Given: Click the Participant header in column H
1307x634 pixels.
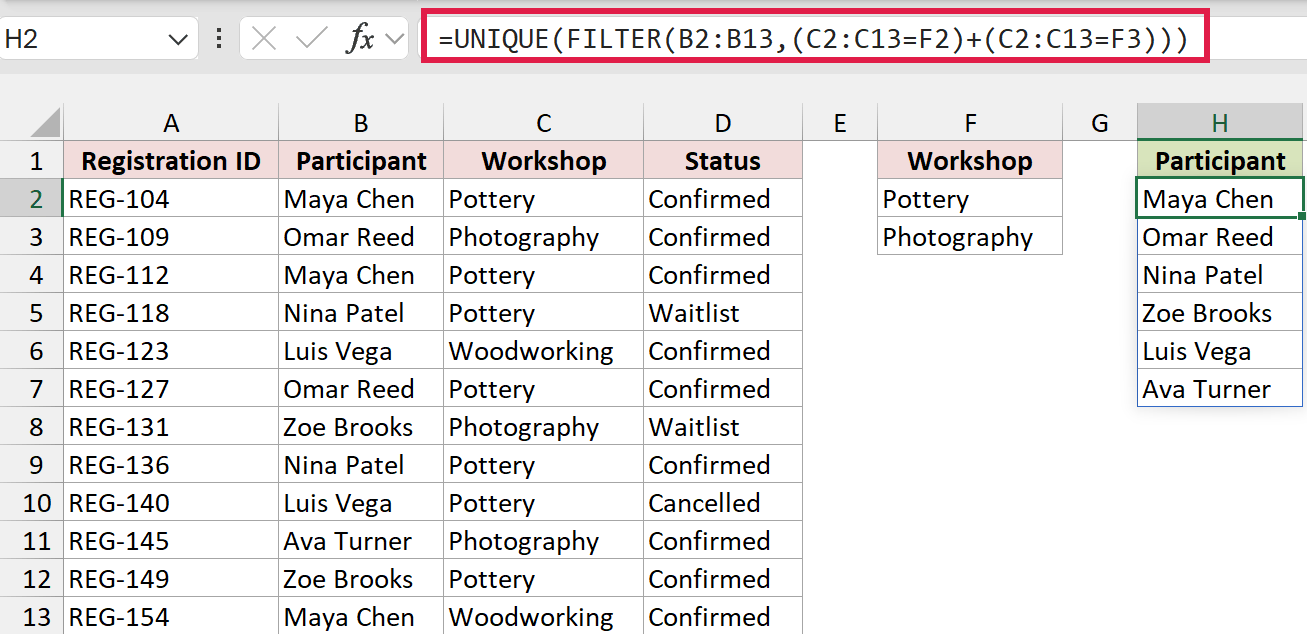Looking at the screenshot, I should 1220,161.
